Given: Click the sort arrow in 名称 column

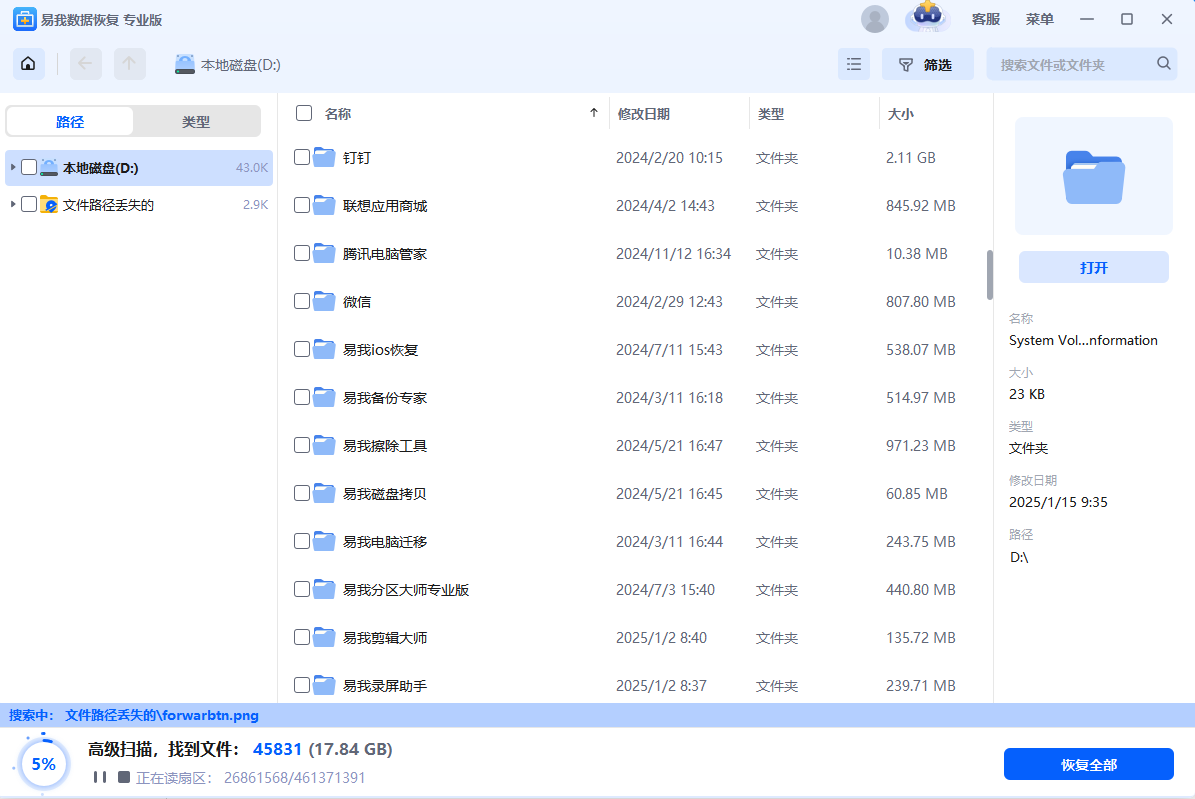Looking at the screenshot, I should (594, 113).
